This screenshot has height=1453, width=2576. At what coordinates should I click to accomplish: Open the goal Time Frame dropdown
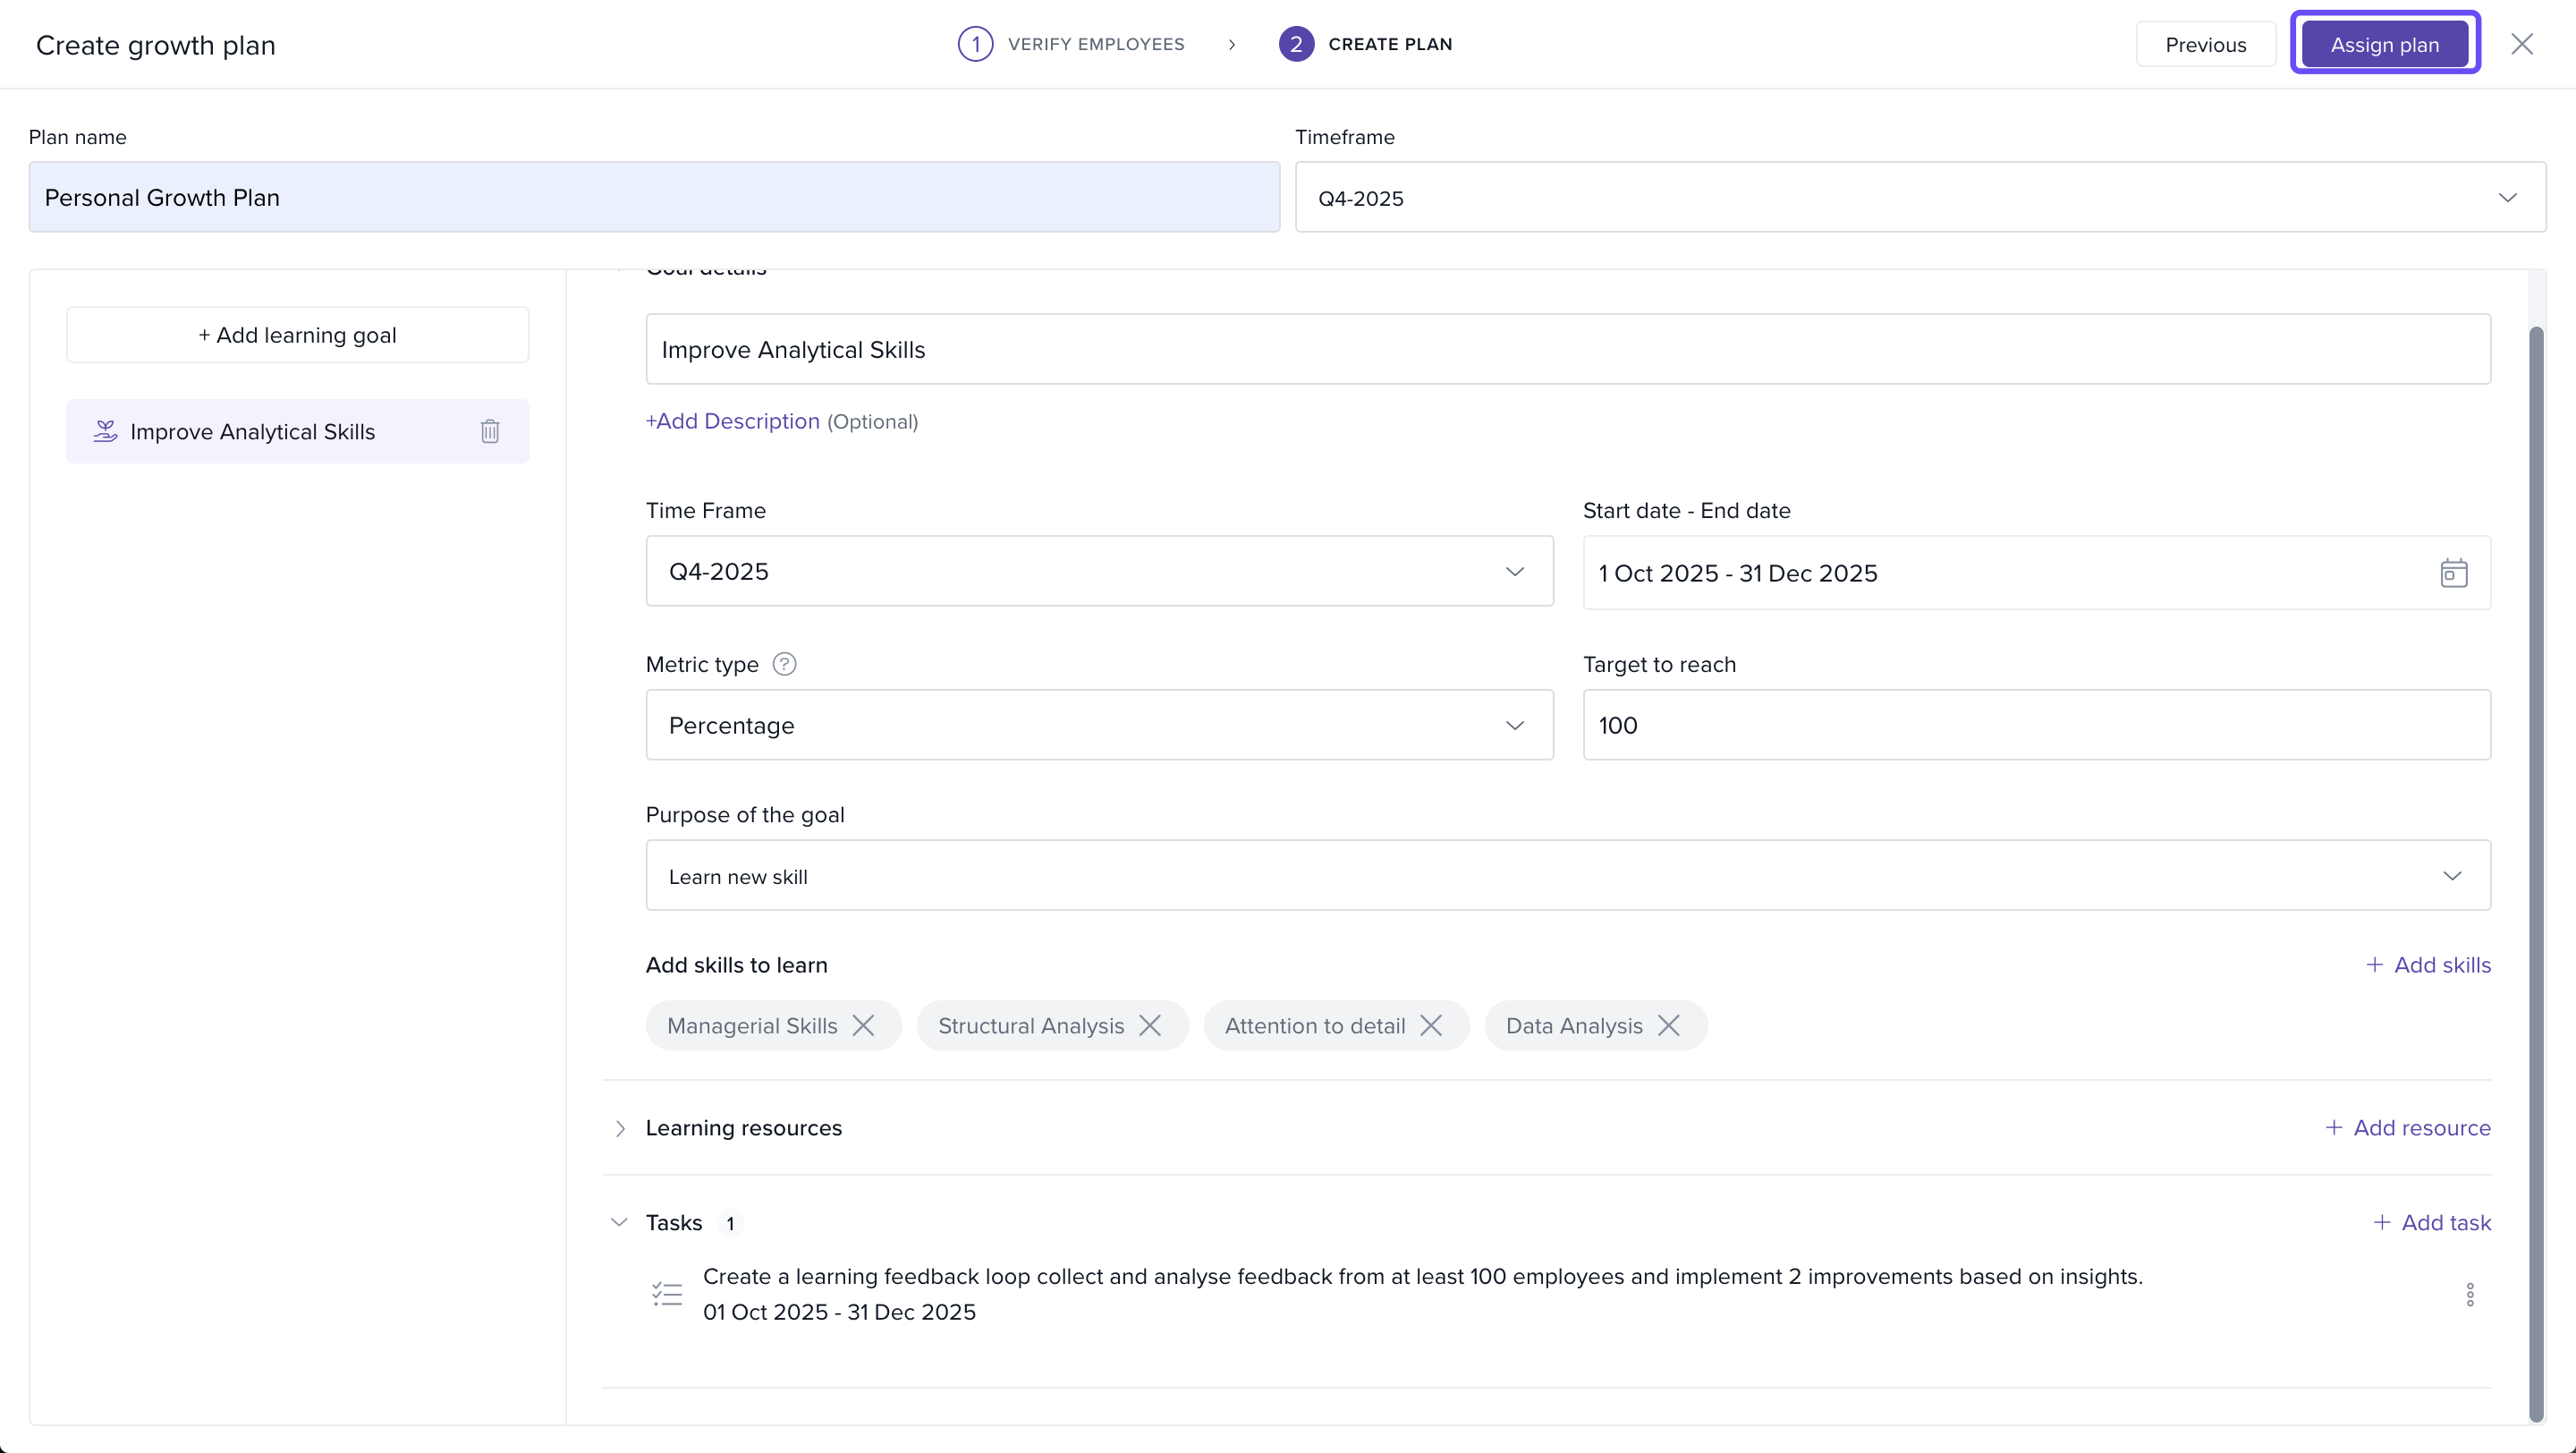(1099, 571)
